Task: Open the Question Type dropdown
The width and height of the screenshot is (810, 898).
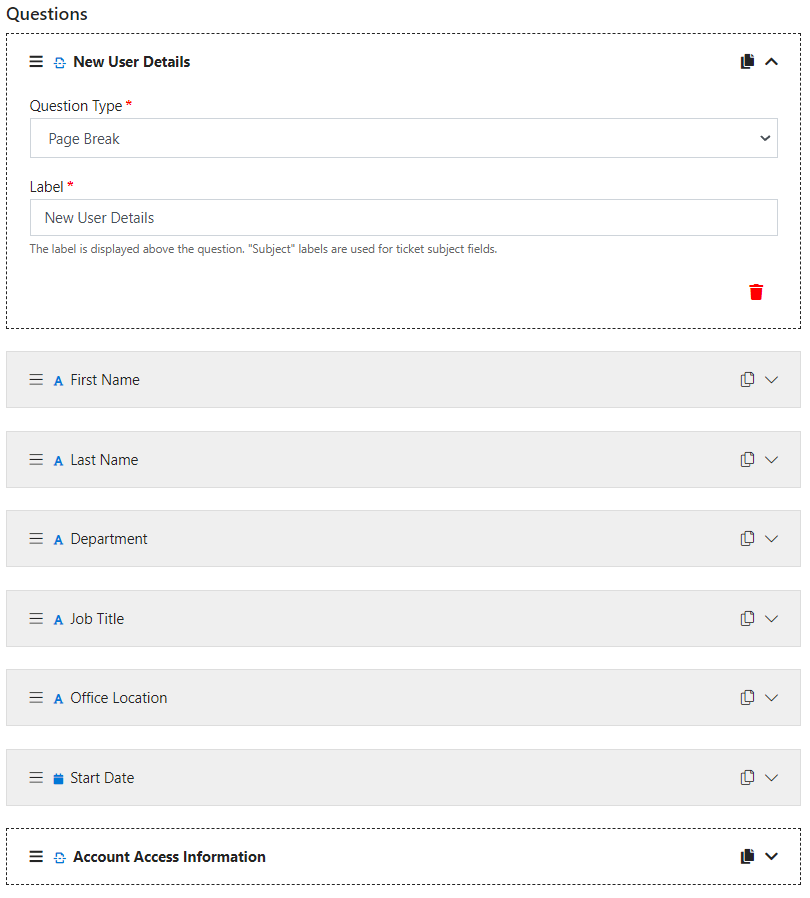Action: pos(403,139)
